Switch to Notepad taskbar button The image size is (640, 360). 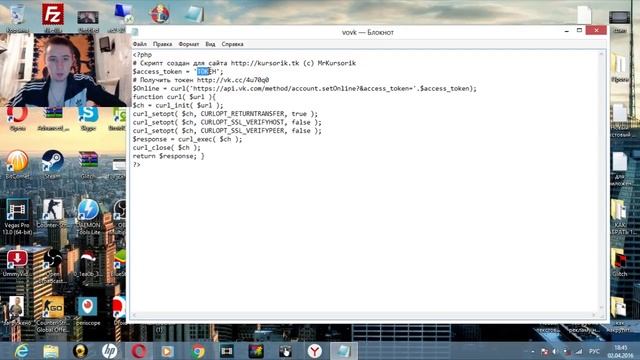(x=343, y=351)
